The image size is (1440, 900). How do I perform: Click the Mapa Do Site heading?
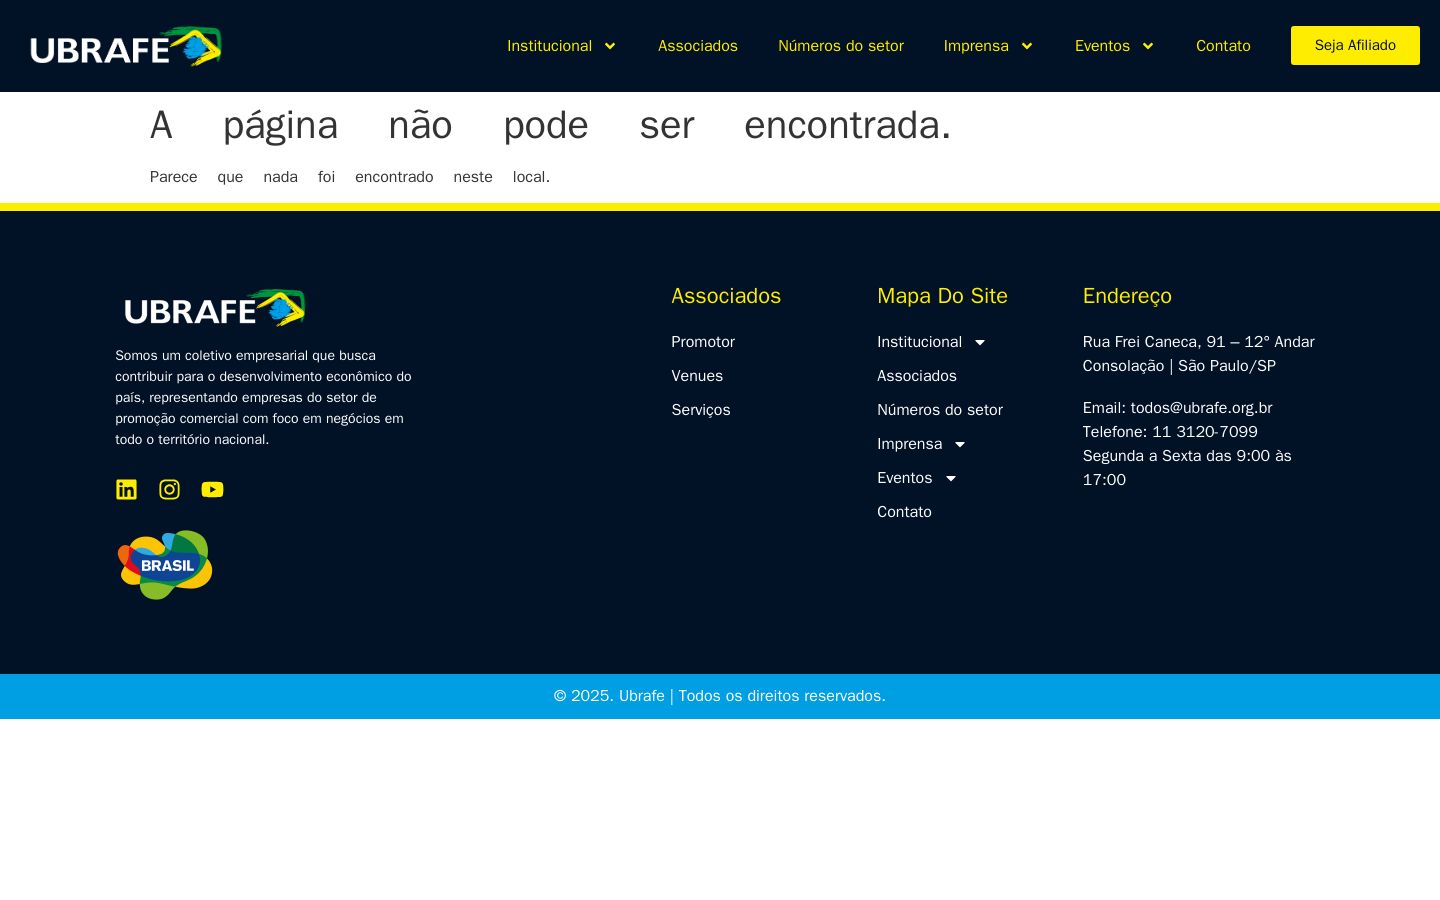(x=942, y=296)
